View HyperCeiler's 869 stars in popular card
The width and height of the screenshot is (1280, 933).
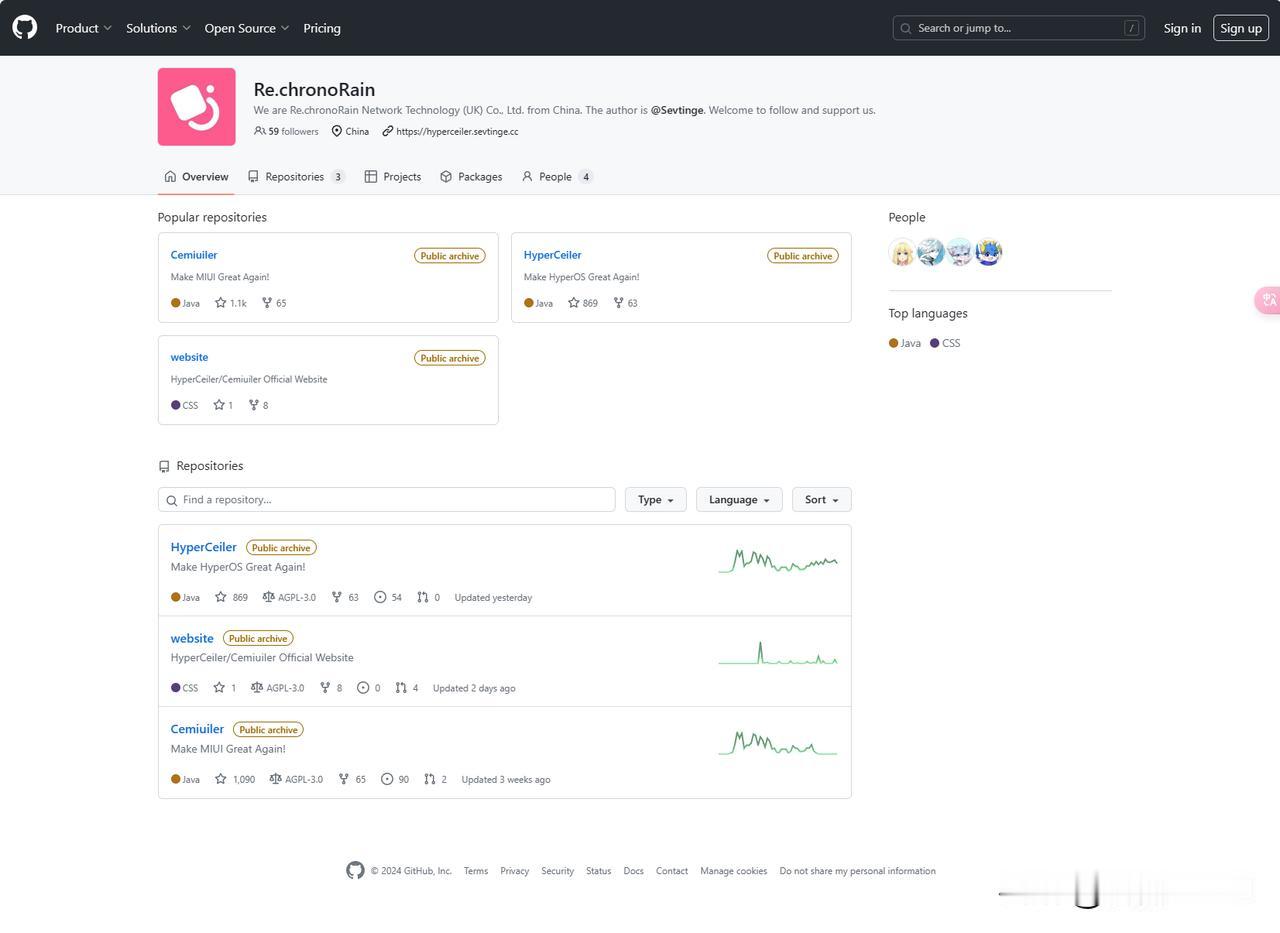point(583,303)
